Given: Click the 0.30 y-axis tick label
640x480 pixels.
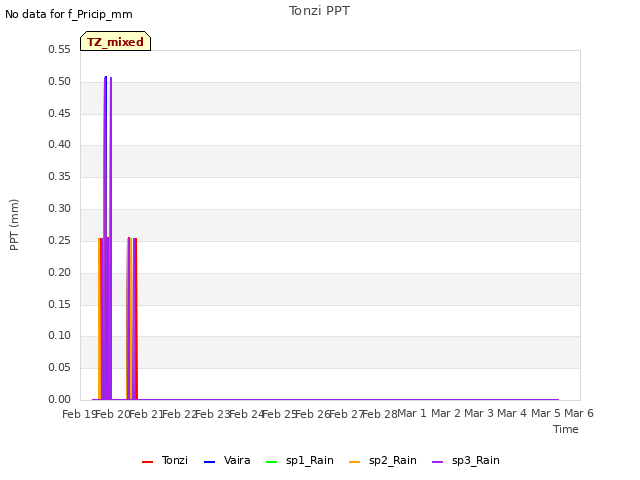Looking at the screenshot, I should click(x=60, y=209).
